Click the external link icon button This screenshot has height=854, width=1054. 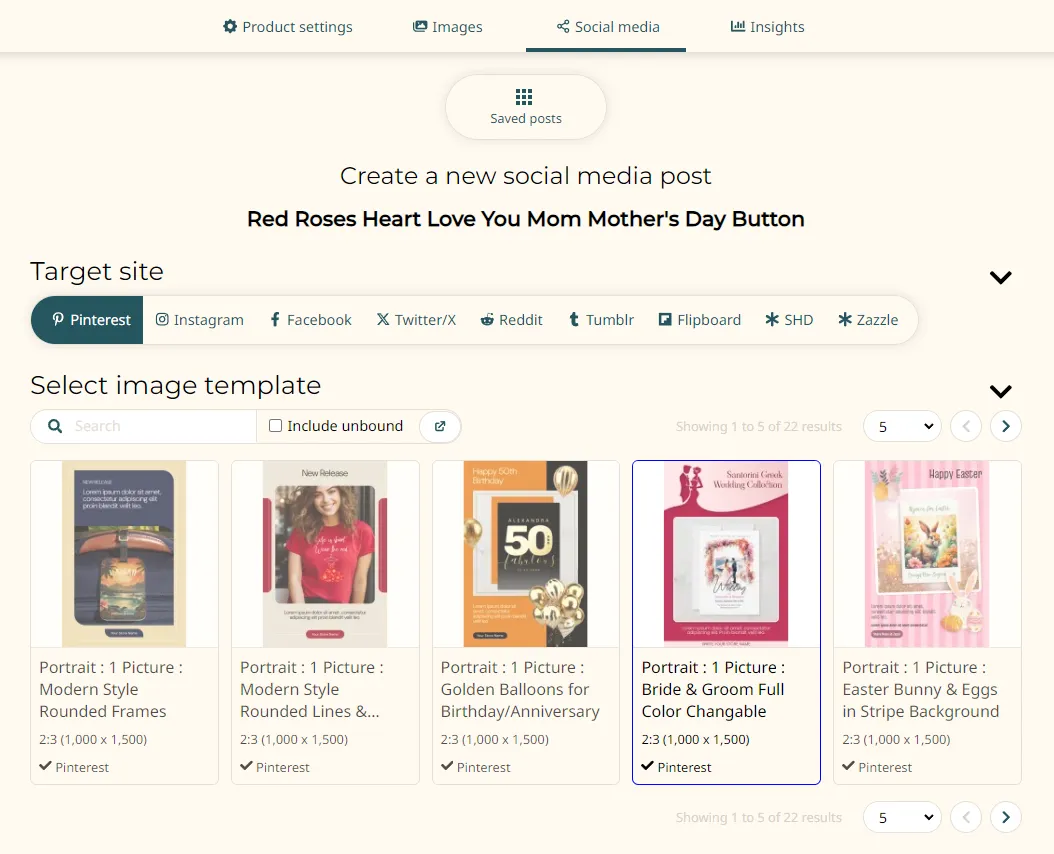click(440, 426)
